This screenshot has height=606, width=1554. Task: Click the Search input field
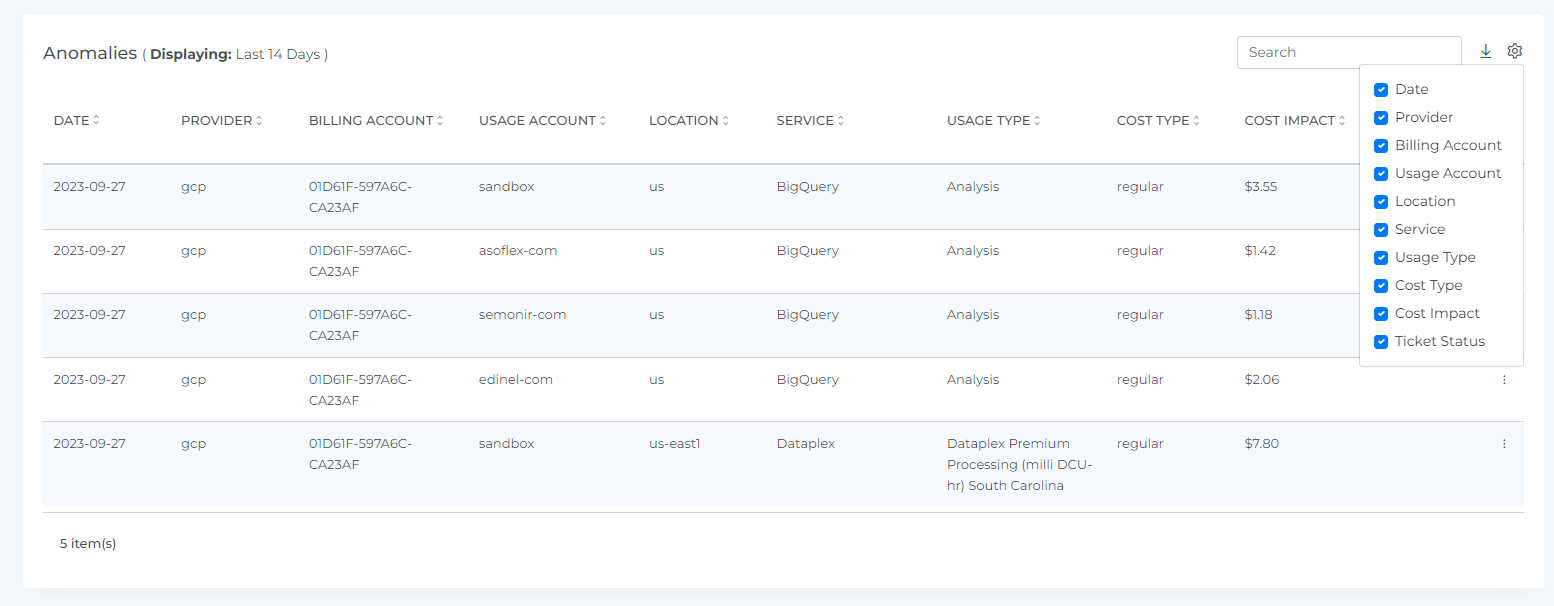point(1348,52)
